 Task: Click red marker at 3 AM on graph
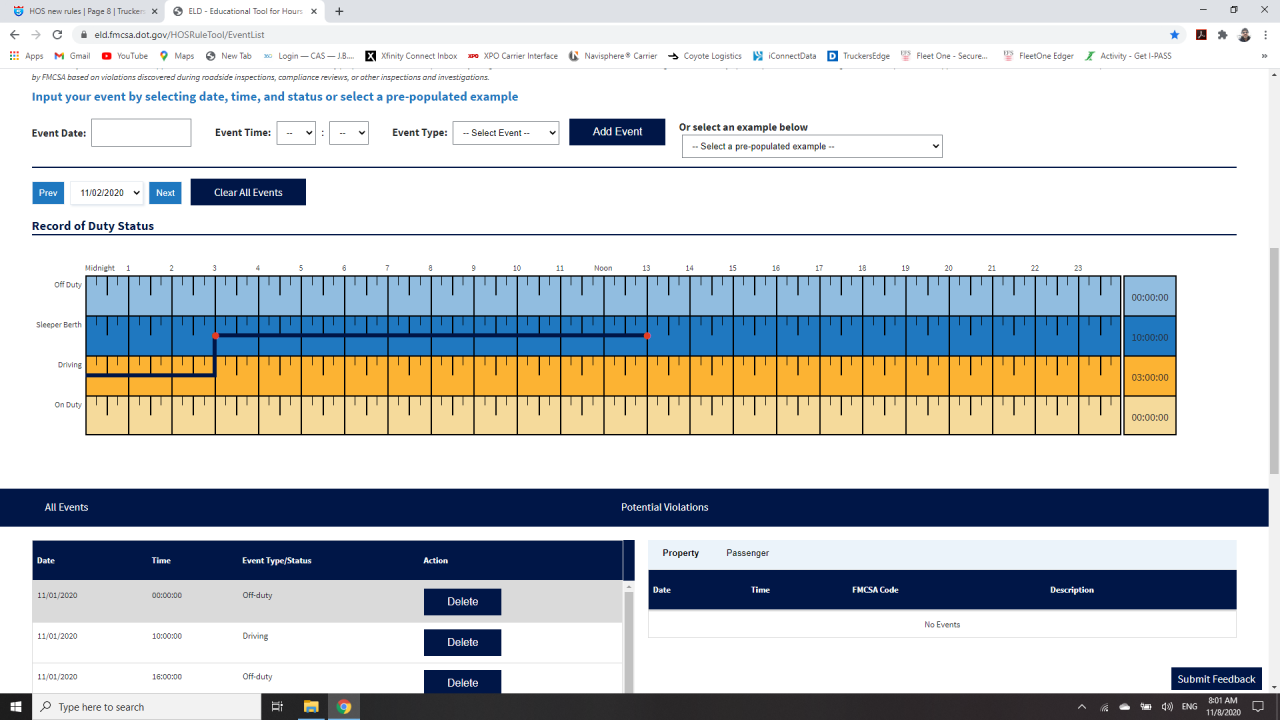(x=215, y=336)
